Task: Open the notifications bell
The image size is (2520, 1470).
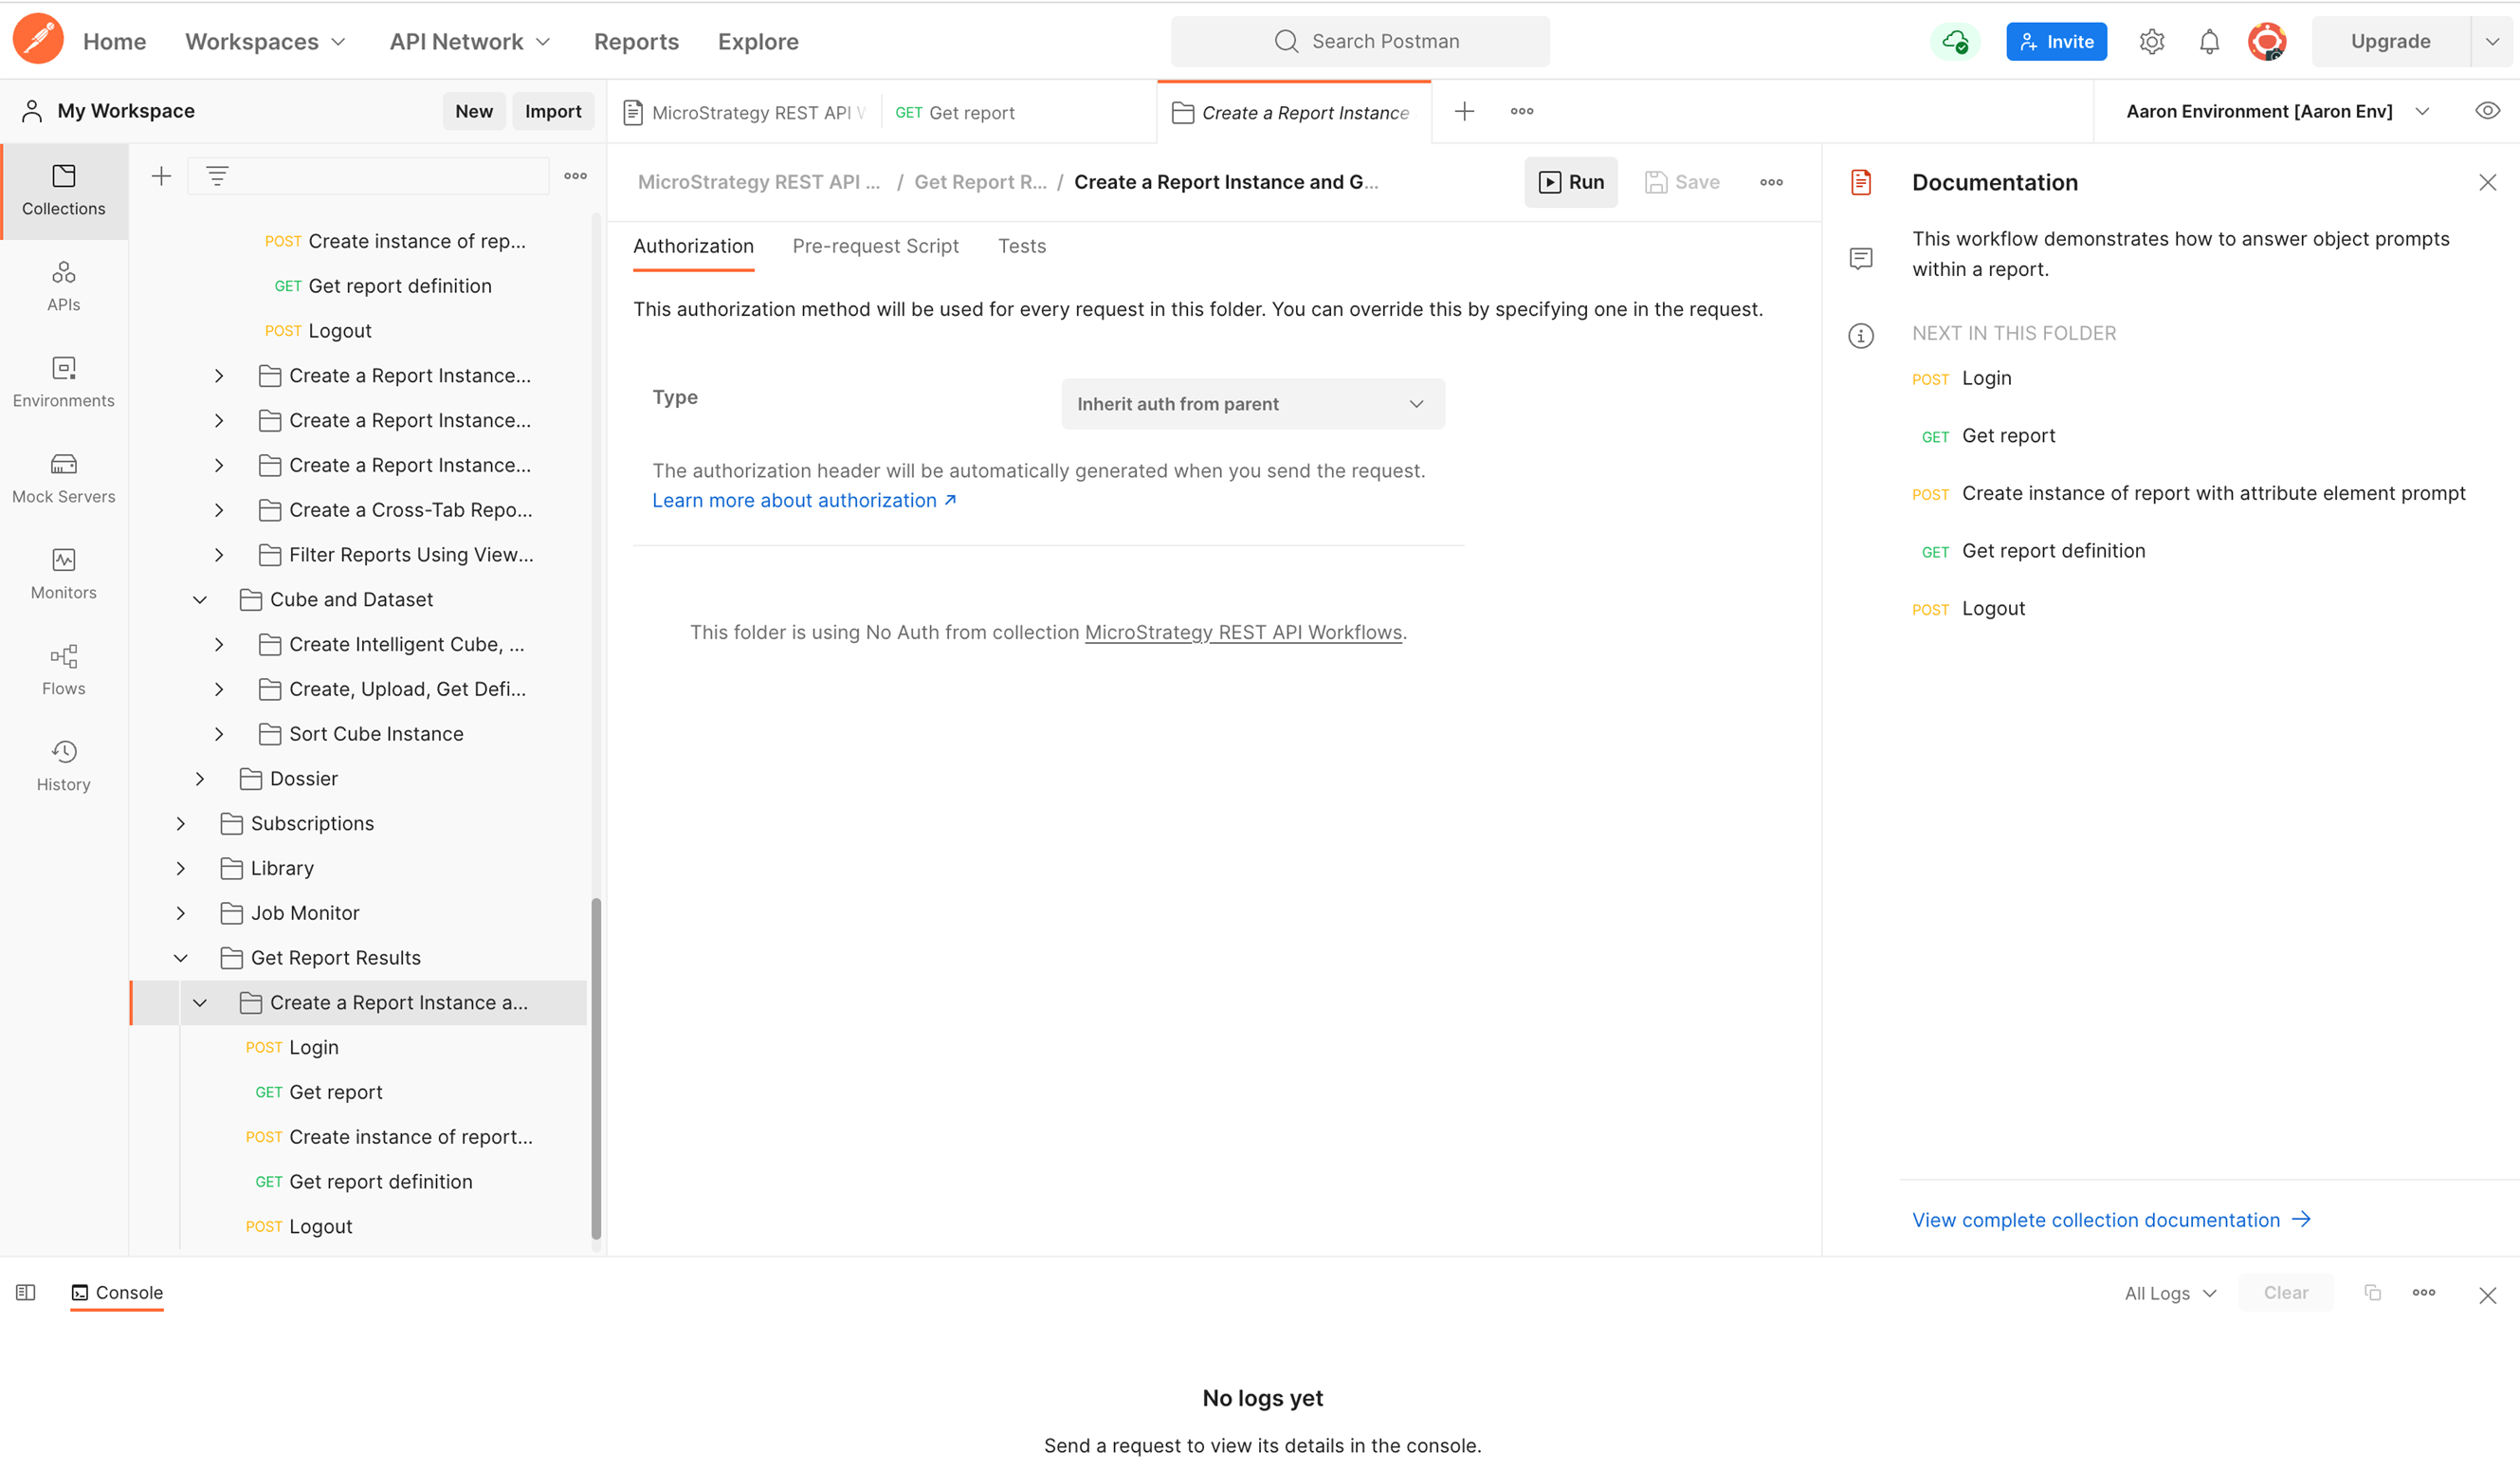Action: tap(2209, 41)
